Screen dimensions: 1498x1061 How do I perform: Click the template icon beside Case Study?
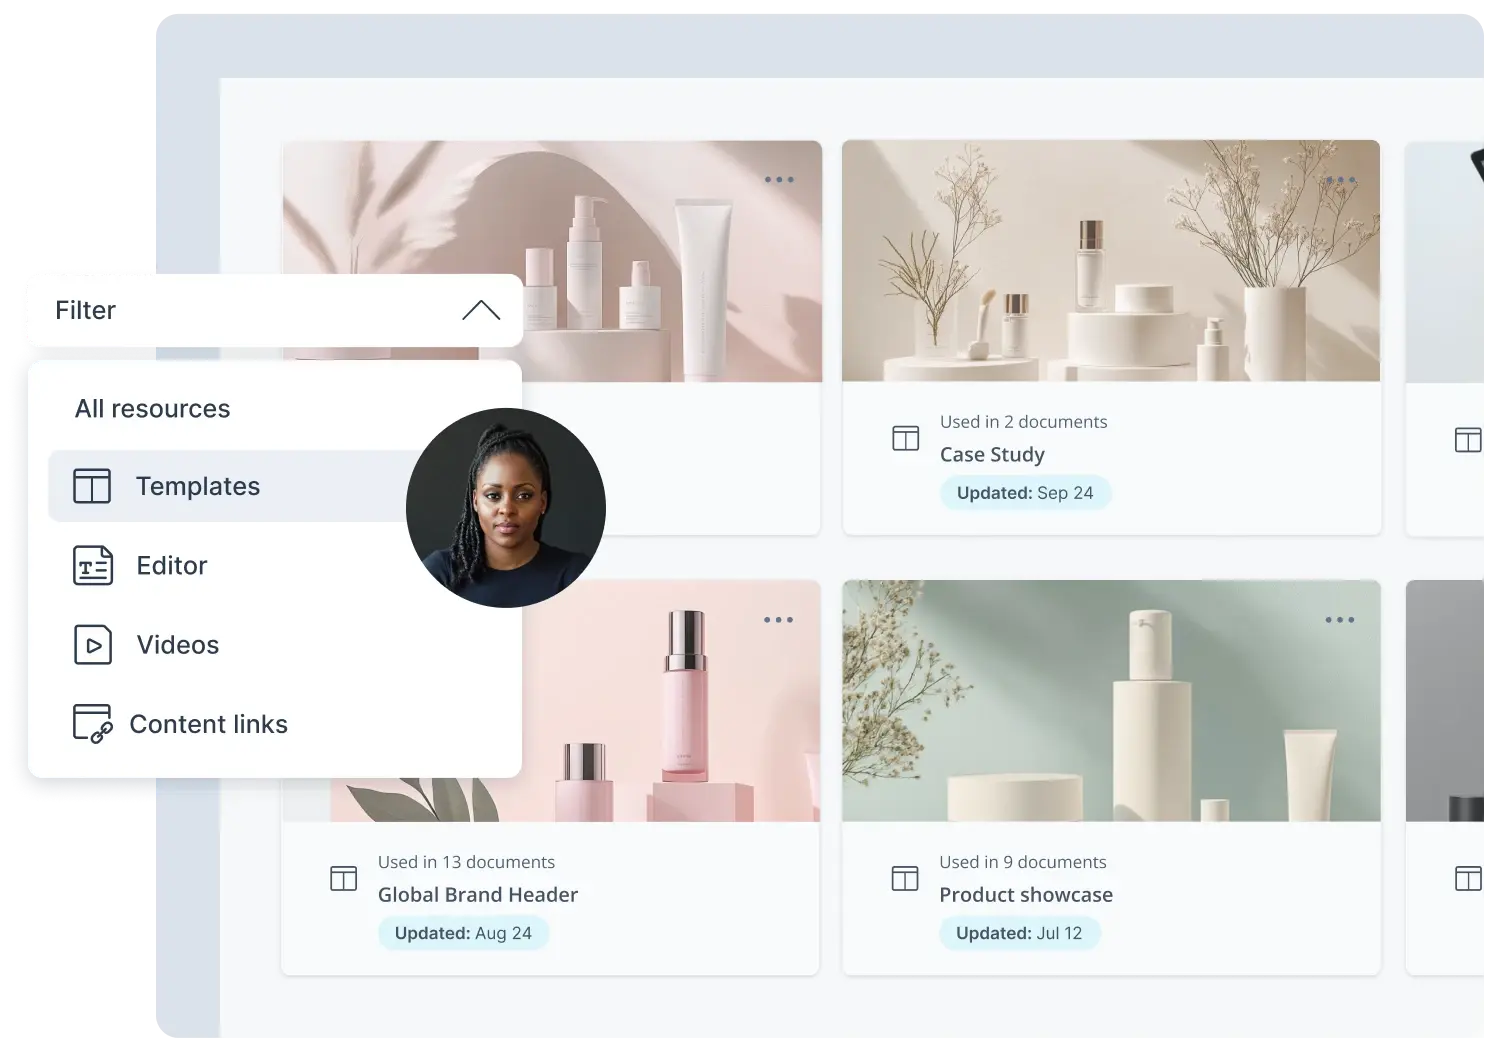pyautogui.click(x=904, y=437)
